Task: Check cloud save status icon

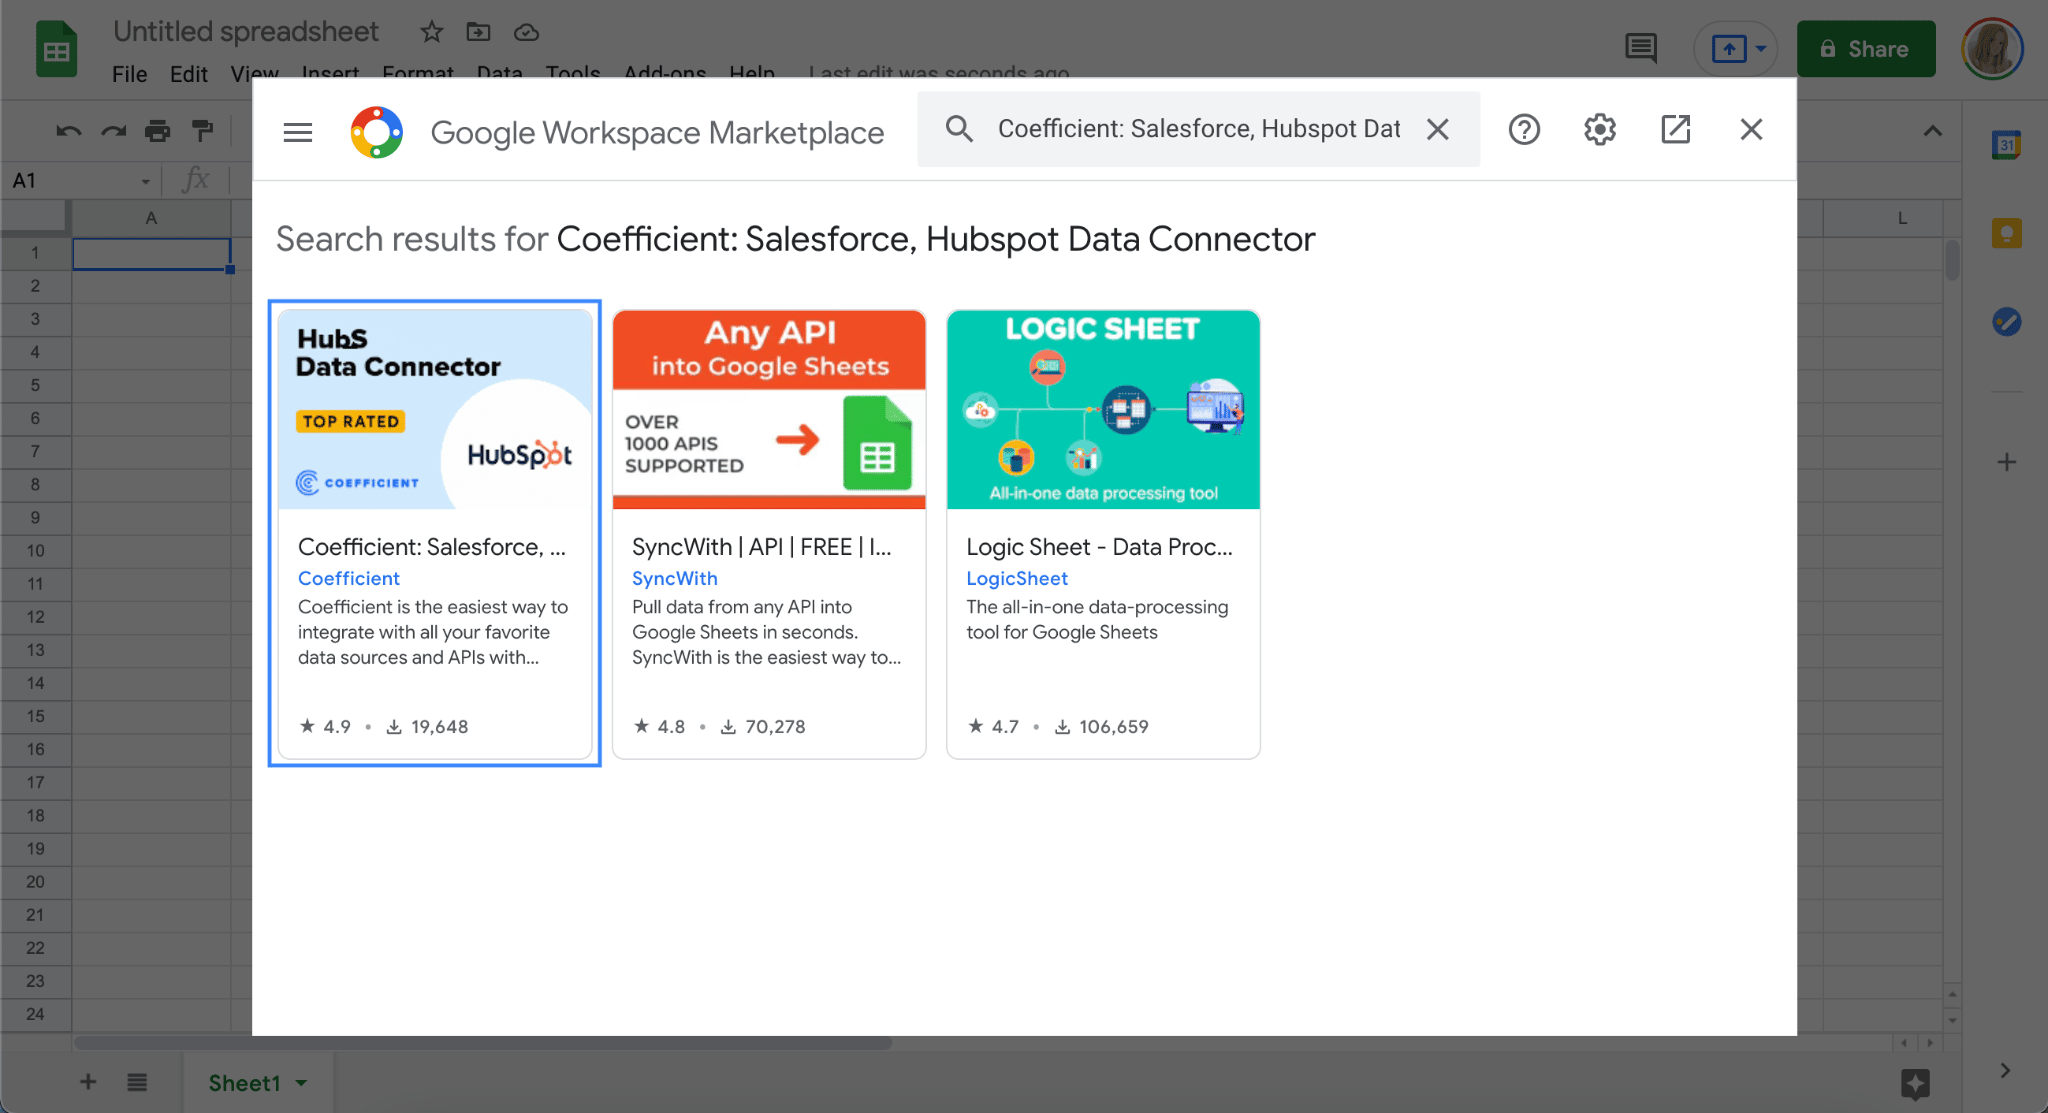Action: point(526,33)
